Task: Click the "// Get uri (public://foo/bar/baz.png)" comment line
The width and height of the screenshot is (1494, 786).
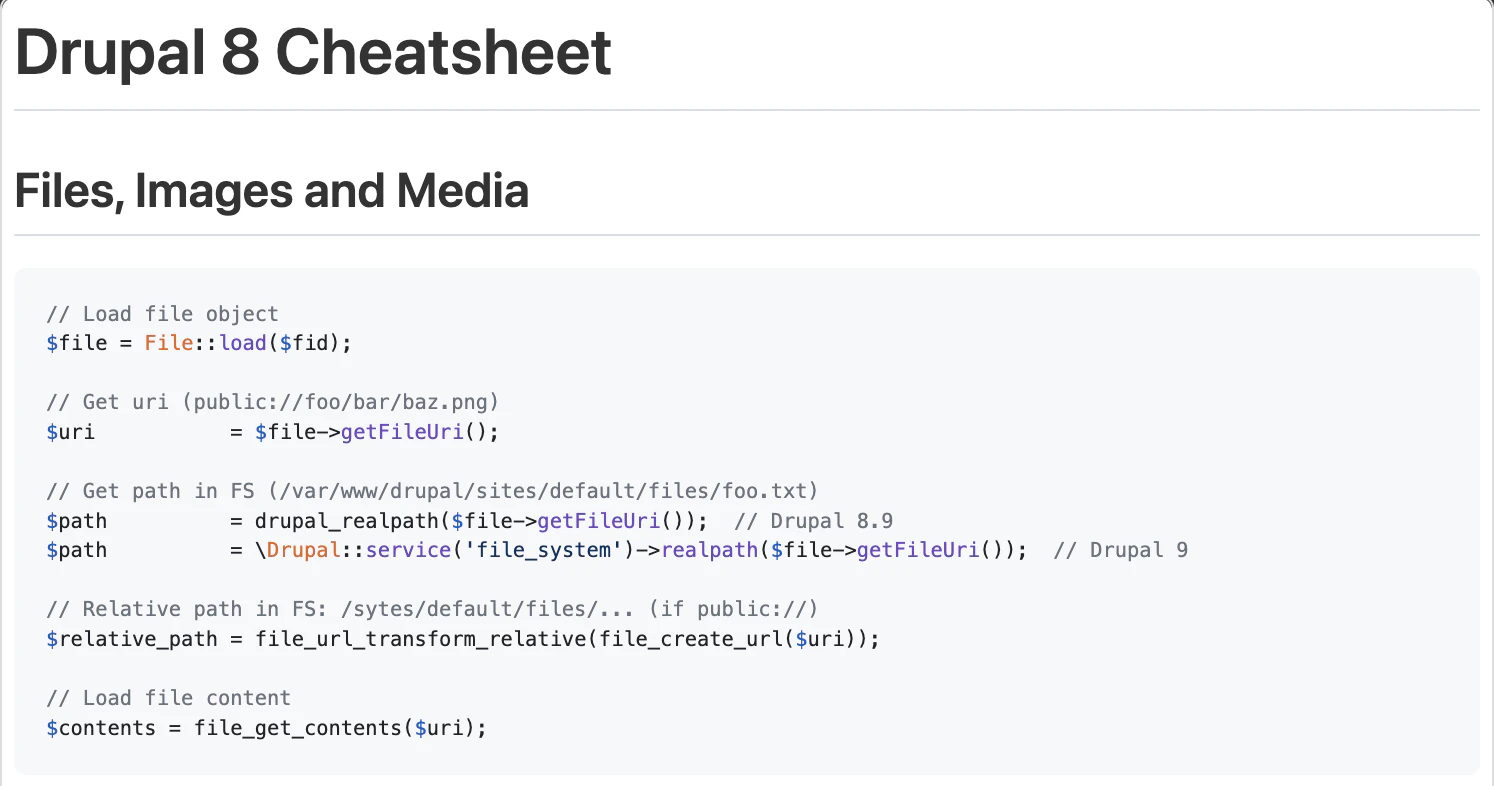Action: pos(273,402)
